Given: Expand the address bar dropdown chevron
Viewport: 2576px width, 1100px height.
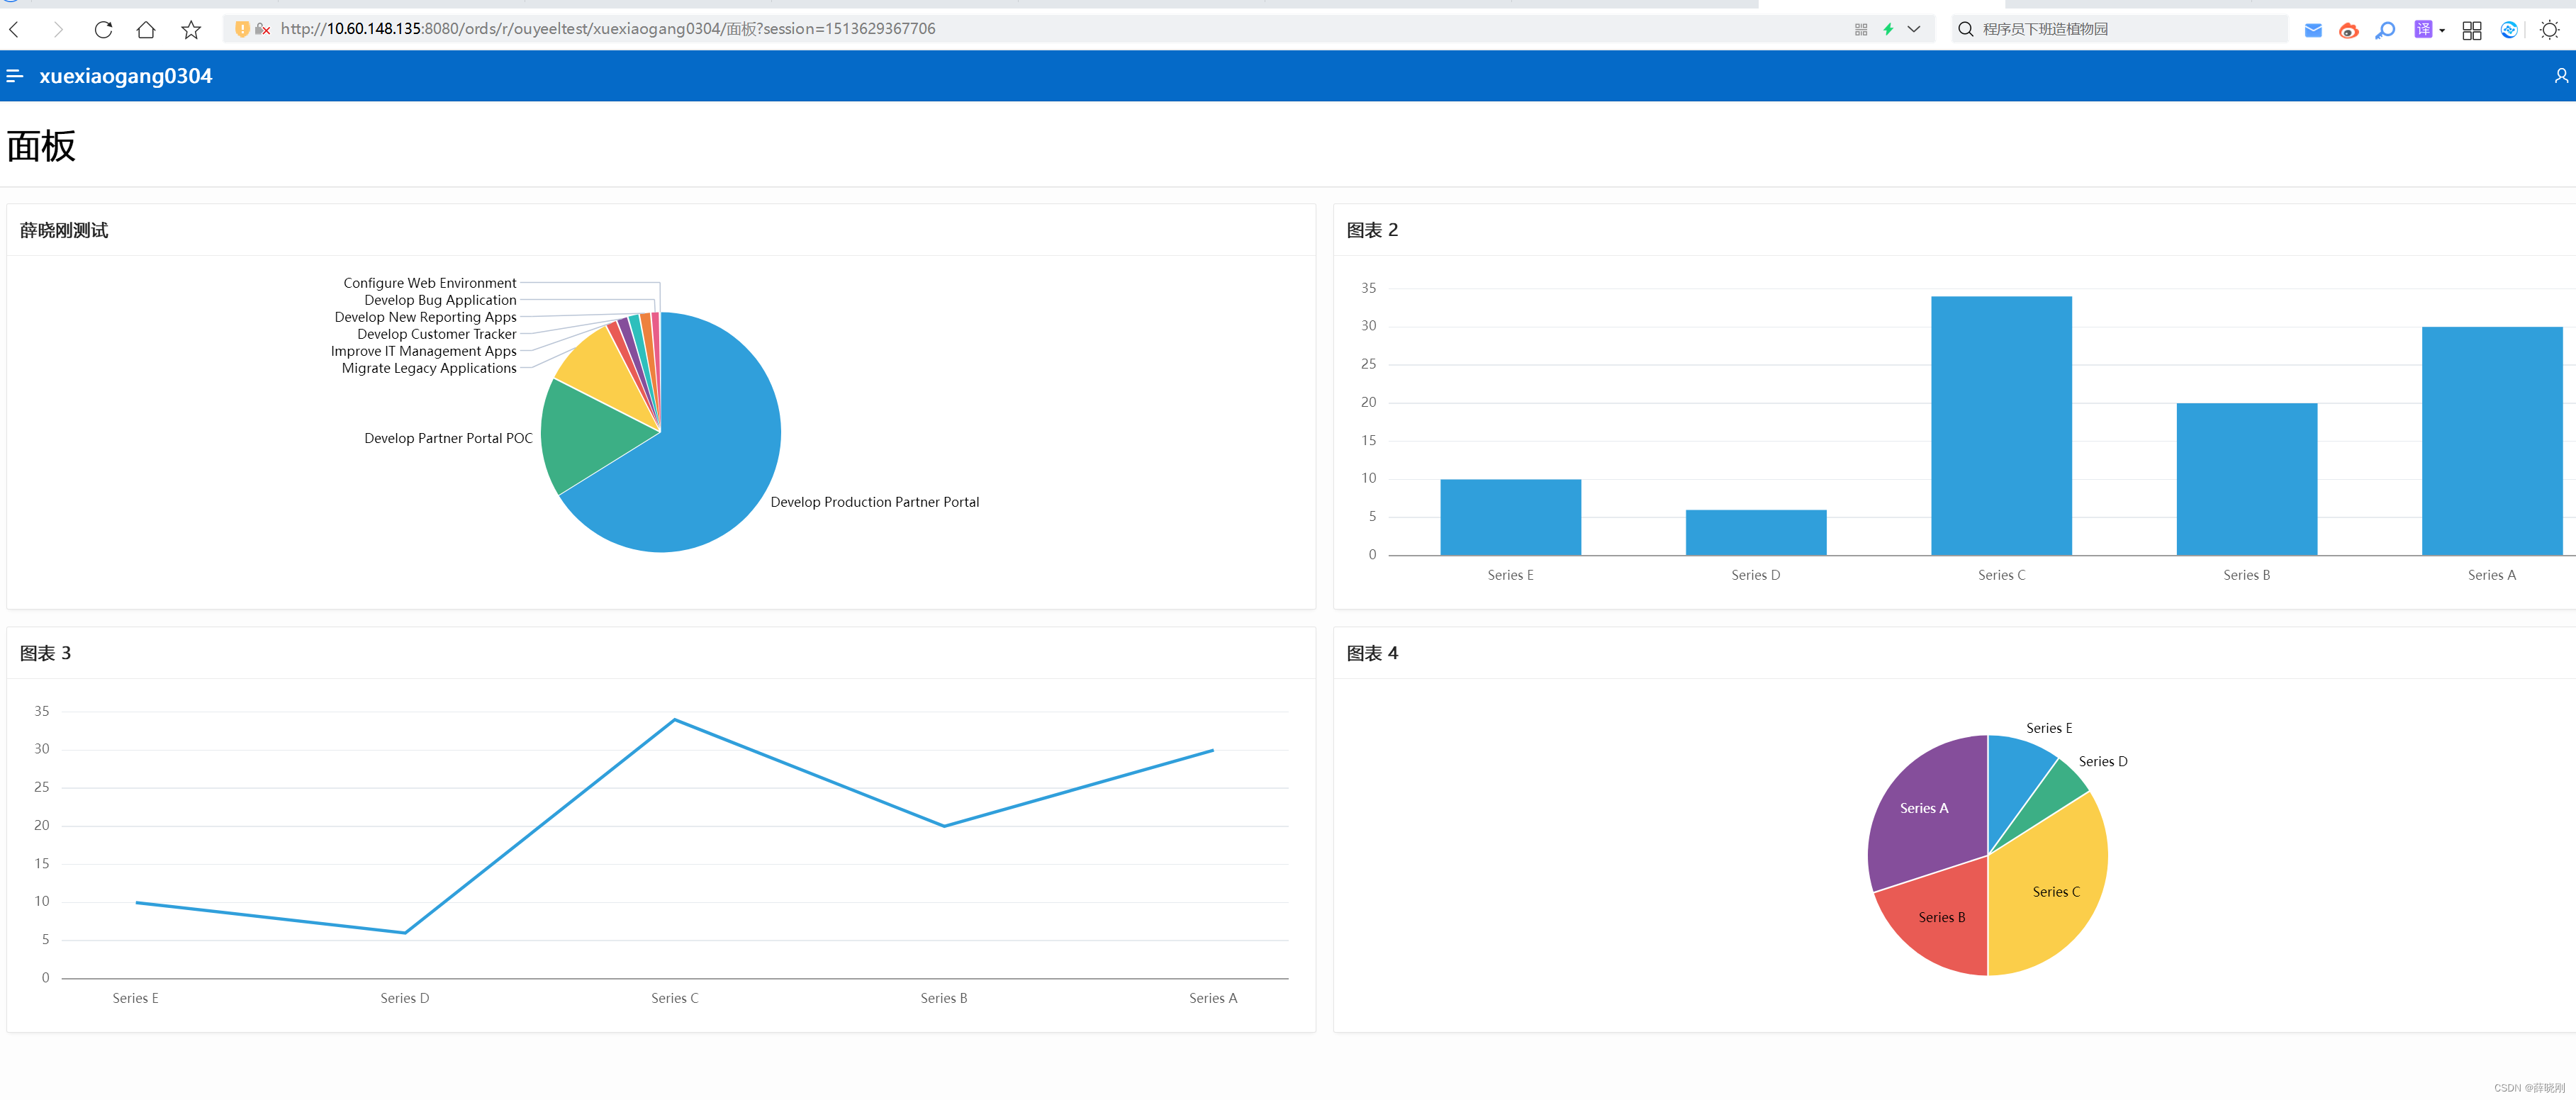Looking at the screenshot, I should pos(1914,30).
